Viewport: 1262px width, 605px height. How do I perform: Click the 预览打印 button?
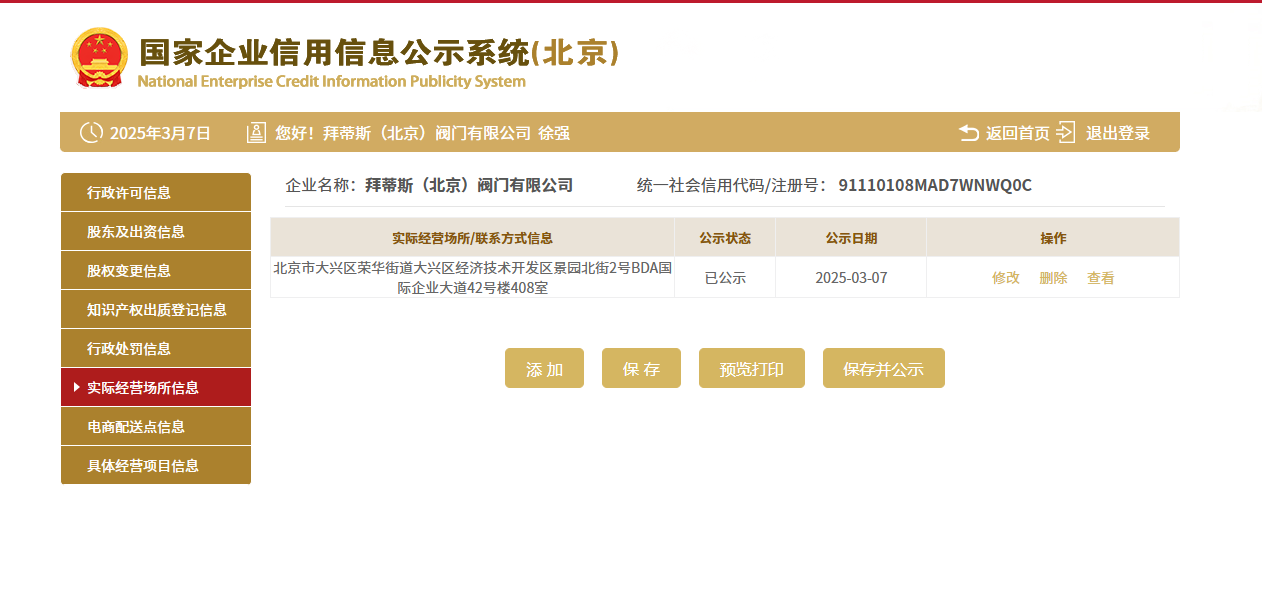(x=752, y=368)
